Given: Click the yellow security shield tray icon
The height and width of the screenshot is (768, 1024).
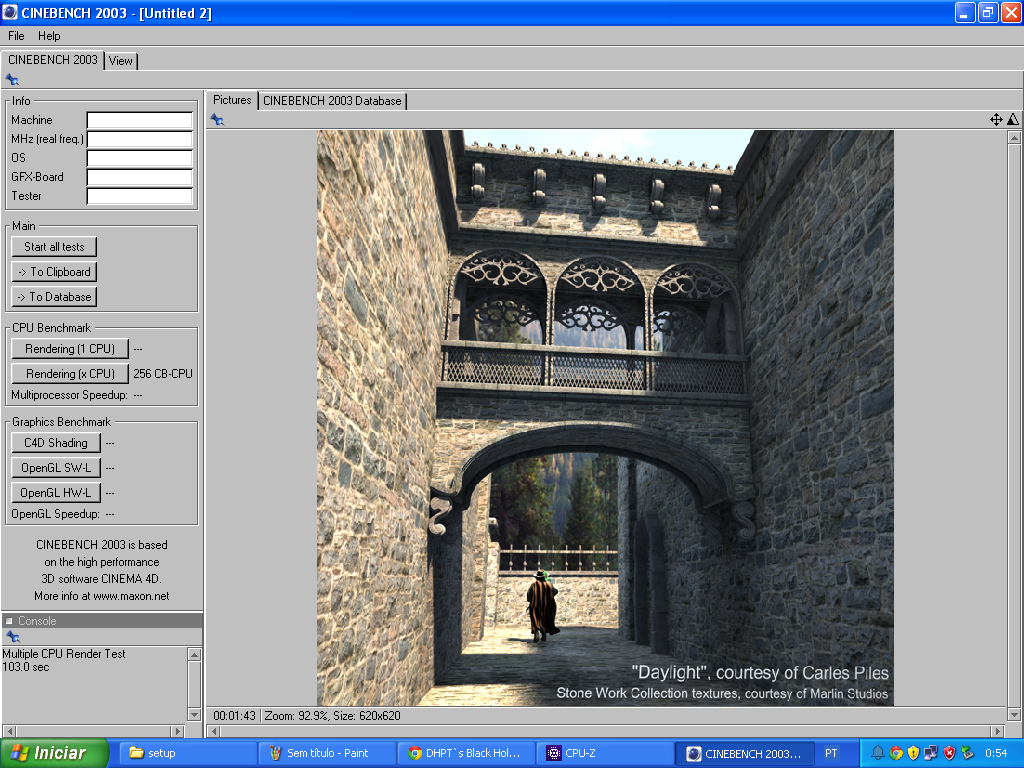Looking at the screenshot, I should click(x=913, y=753).
